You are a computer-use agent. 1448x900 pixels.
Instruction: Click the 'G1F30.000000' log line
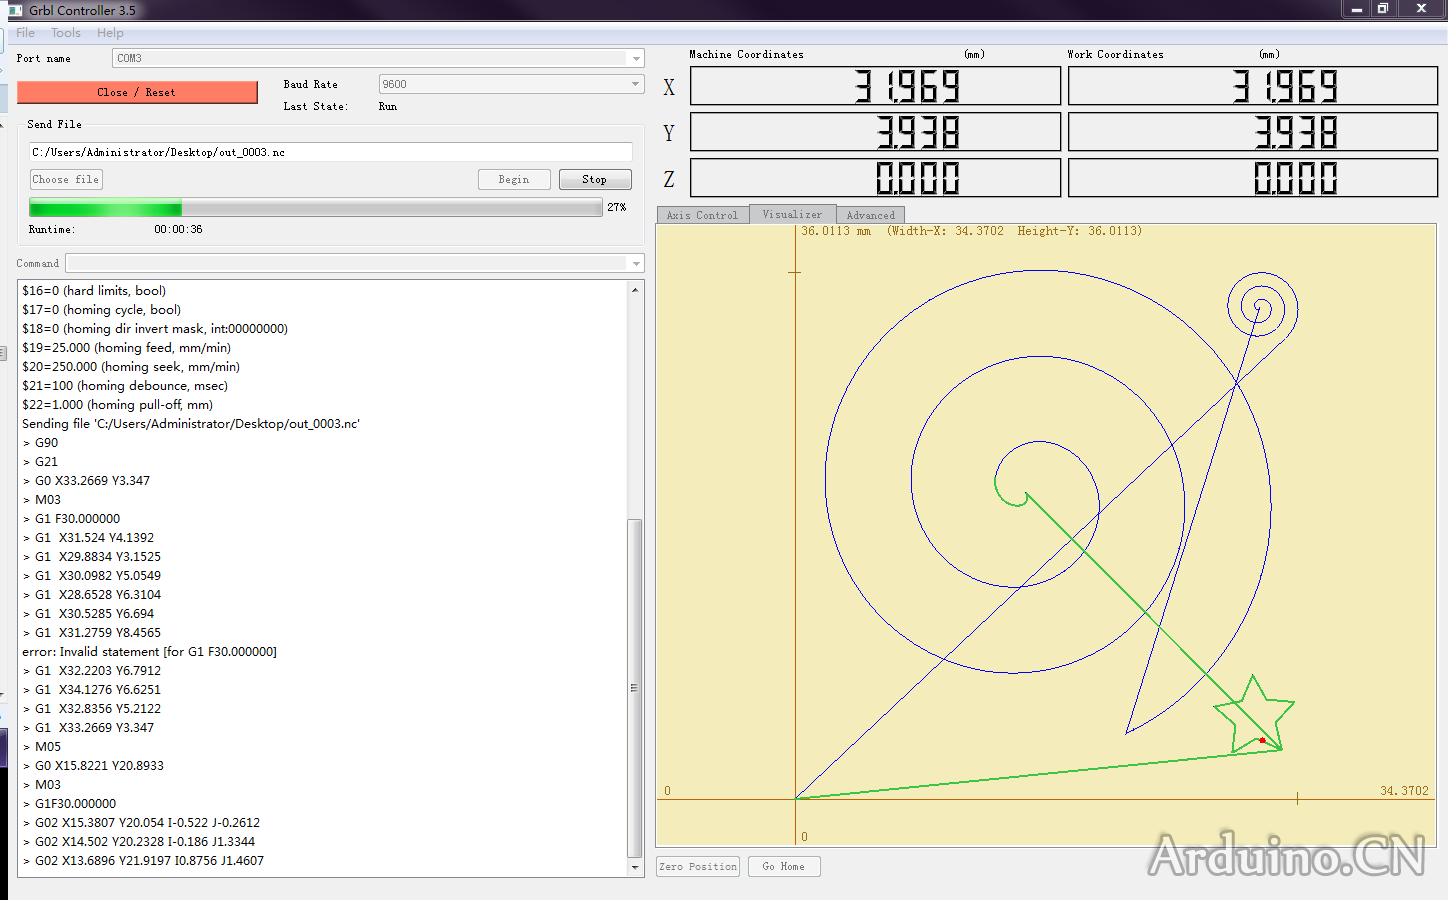pos(70,804)
